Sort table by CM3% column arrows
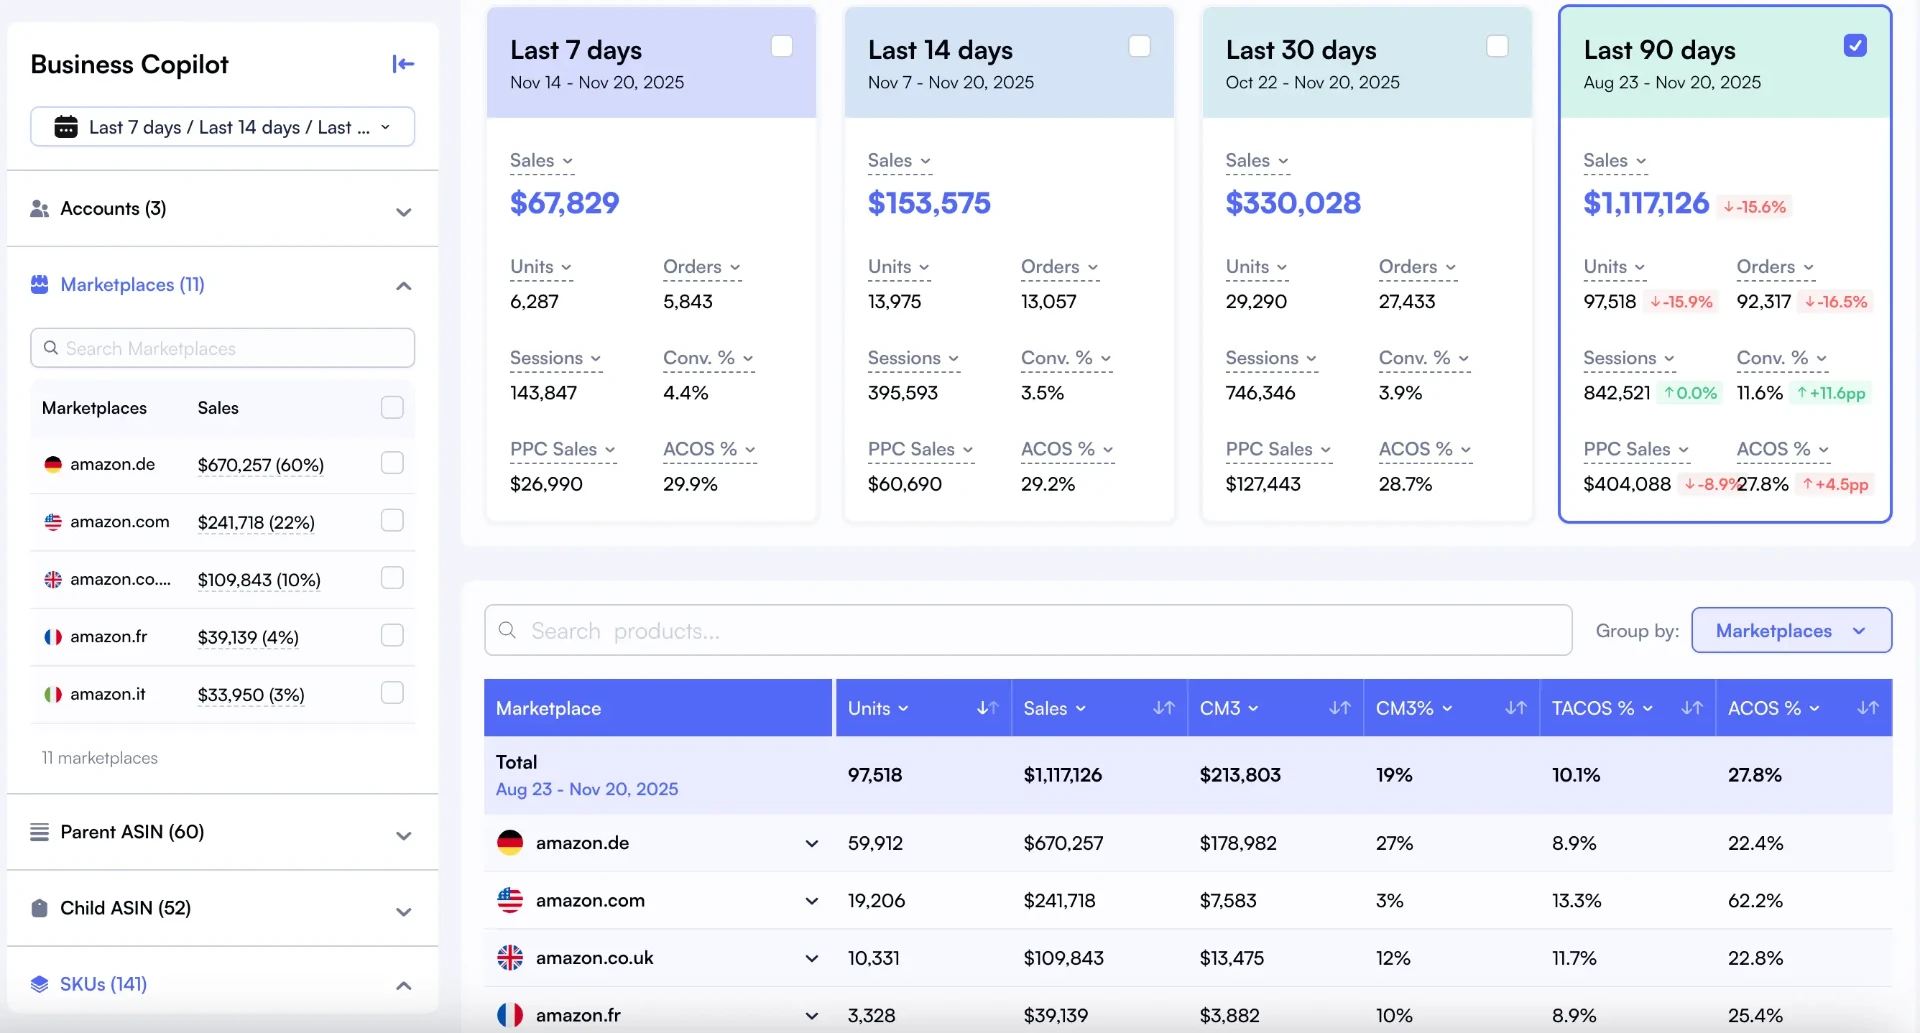Viewport: 1920px width, 1033px height. (x=1515, y=708)
